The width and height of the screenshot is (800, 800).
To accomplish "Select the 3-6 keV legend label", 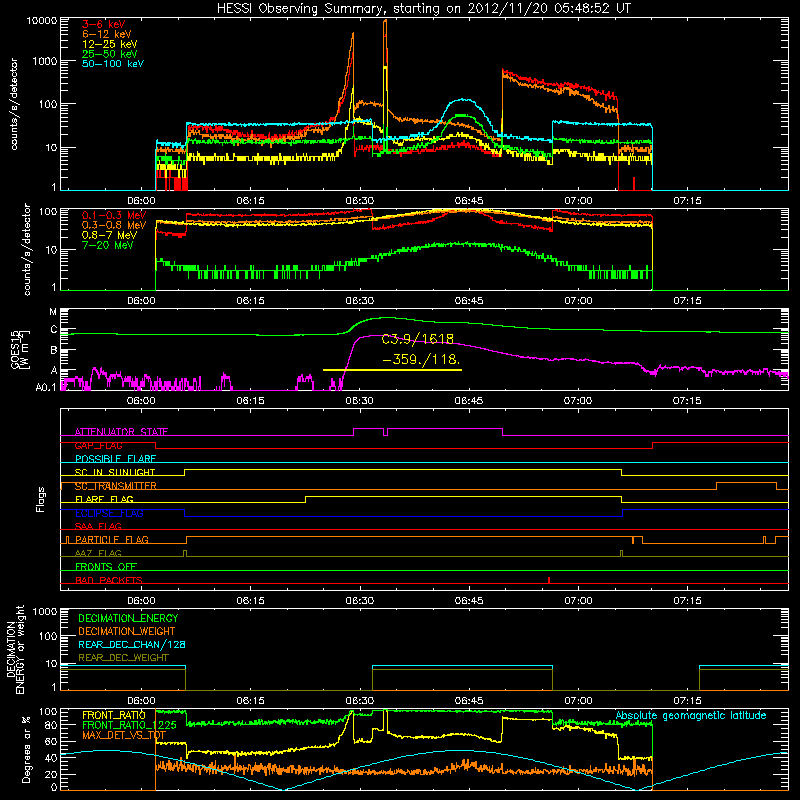I will pos(104,24).
